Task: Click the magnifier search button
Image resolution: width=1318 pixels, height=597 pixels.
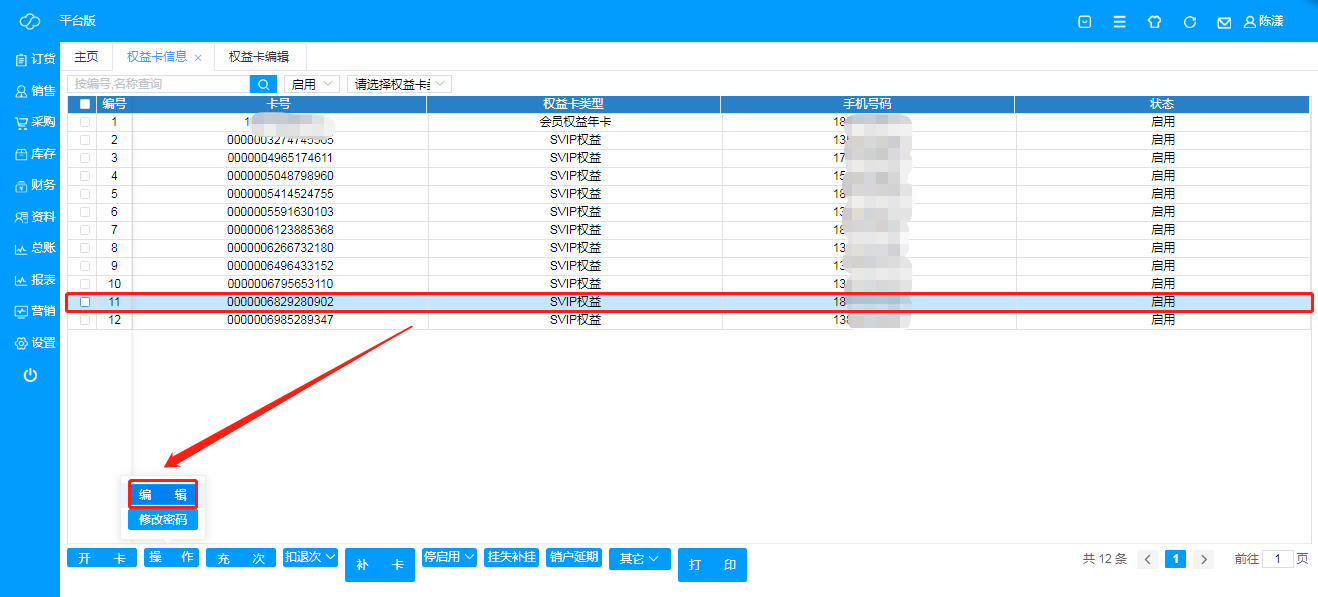Action: point(263,84)
